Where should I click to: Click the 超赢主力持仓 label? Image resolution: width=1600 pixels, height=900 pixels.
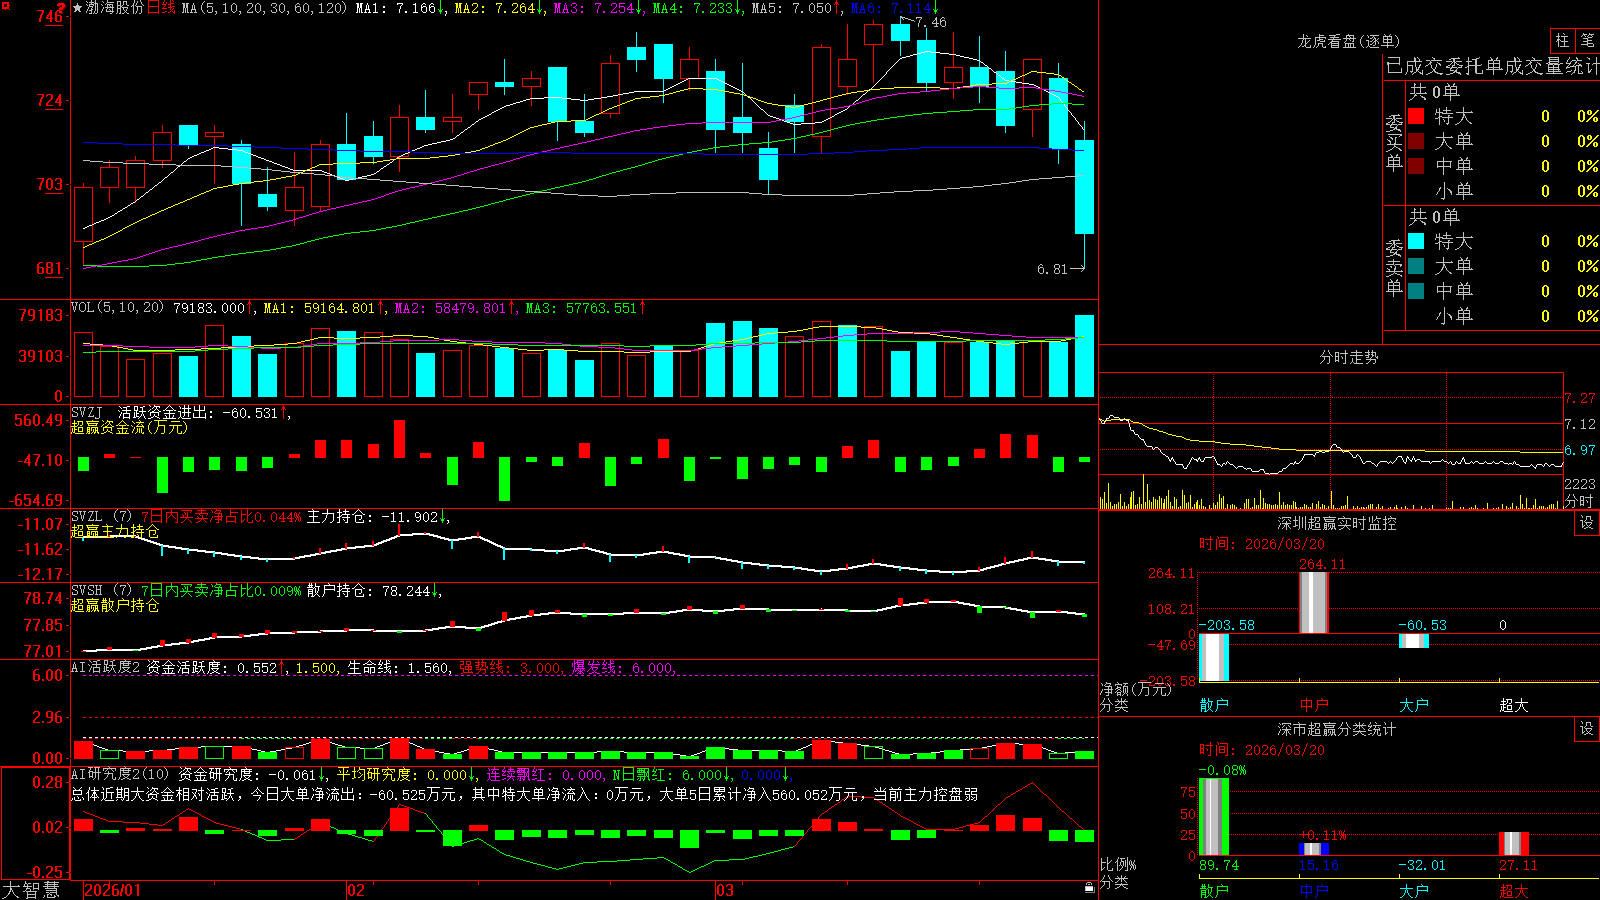point(115,531)
